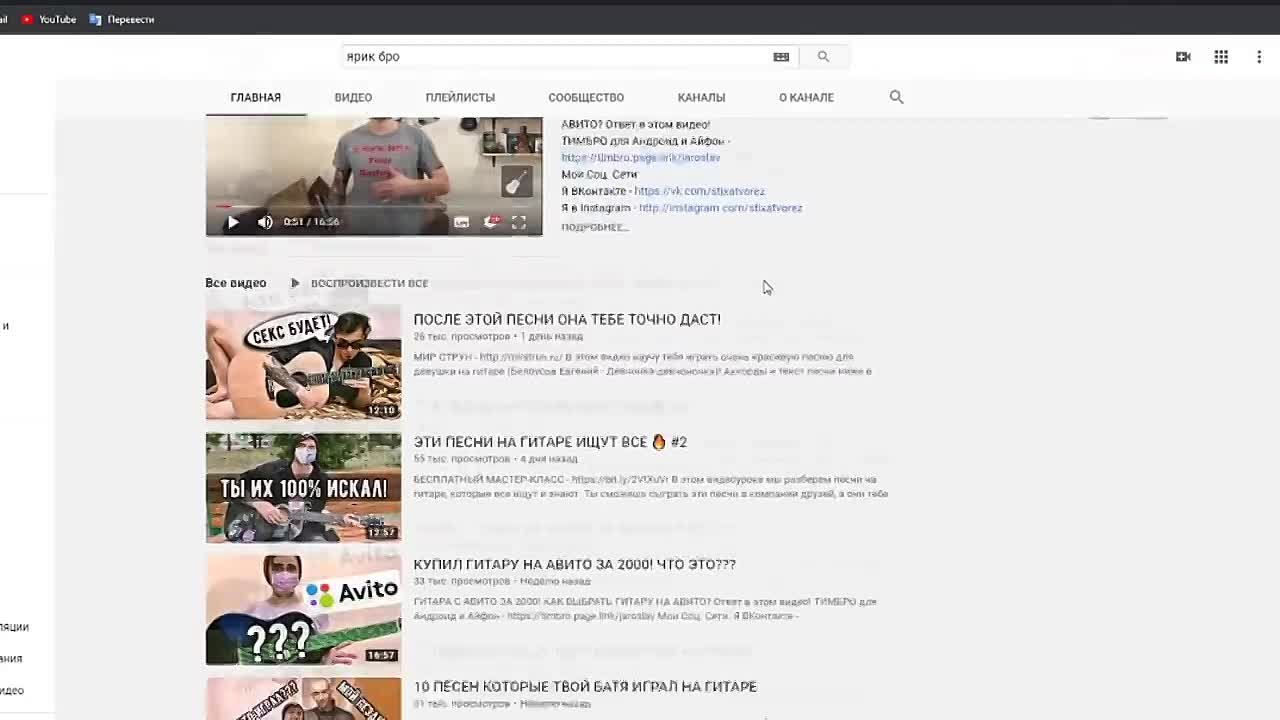Open the YouTube apps grid
This screenshot has height=720, width=1280.
1221,57
